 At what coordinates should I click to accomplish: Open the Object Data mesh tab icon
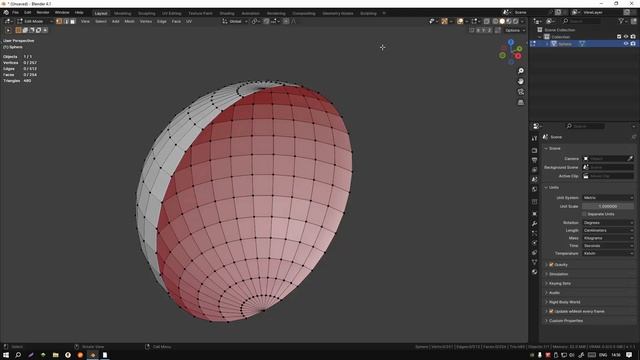tap(534, 262)
